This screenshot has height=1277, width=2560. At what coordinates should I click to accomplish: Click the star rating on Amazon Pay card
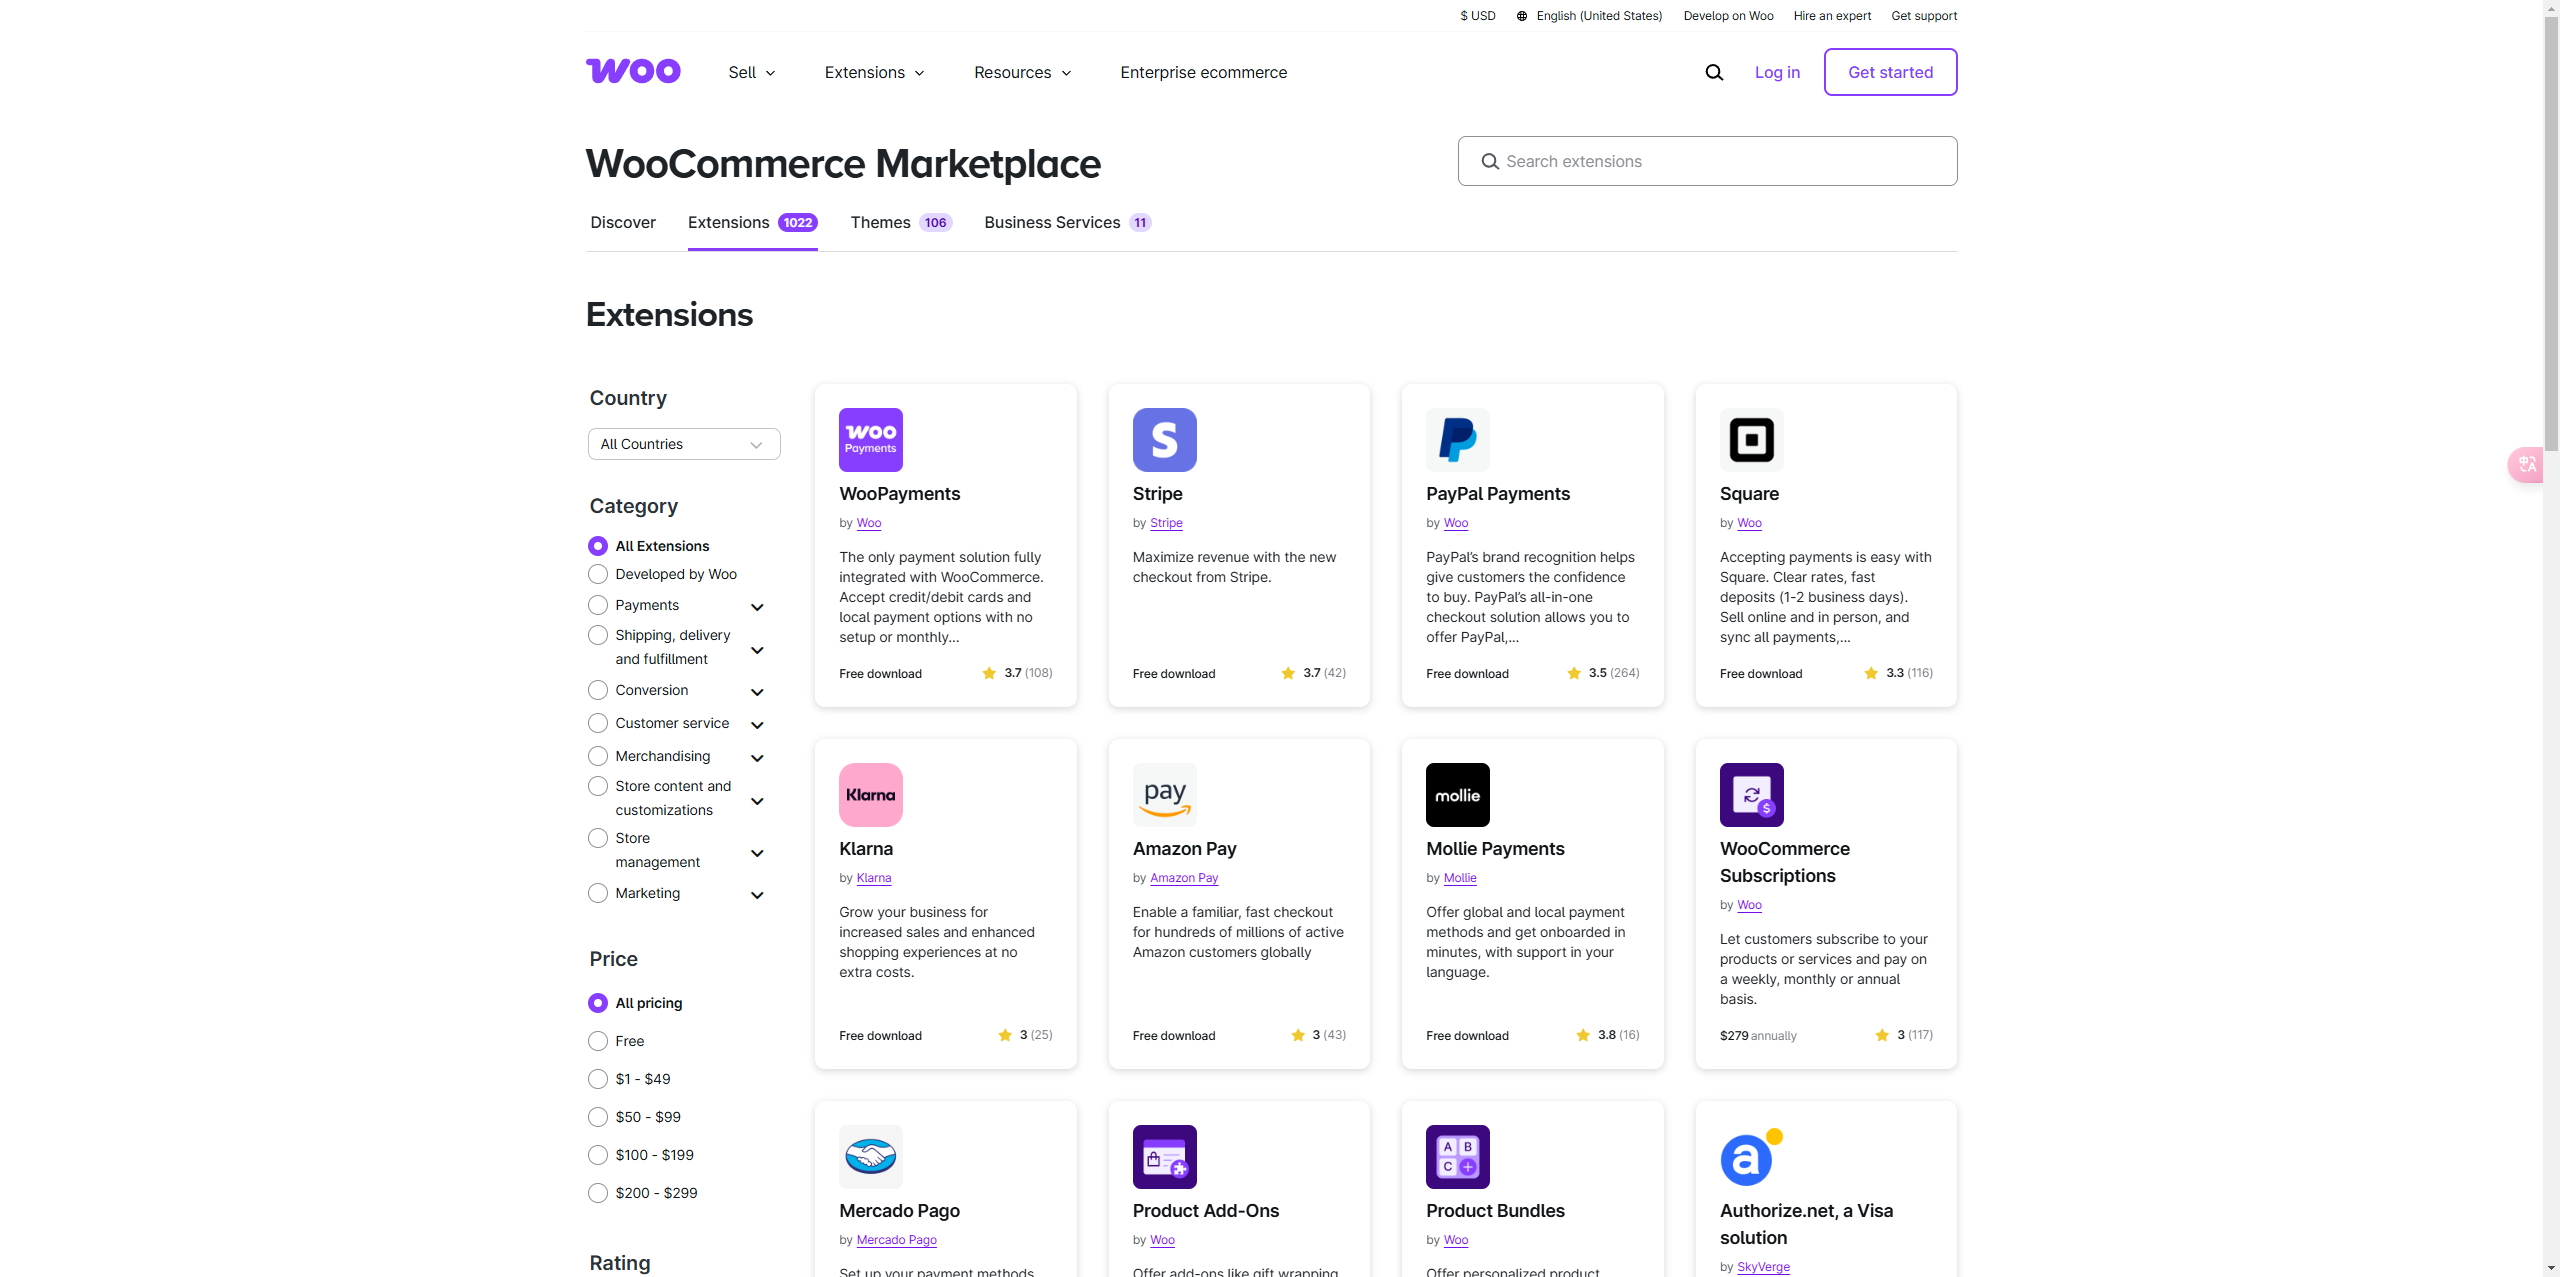(1318, 1035)
